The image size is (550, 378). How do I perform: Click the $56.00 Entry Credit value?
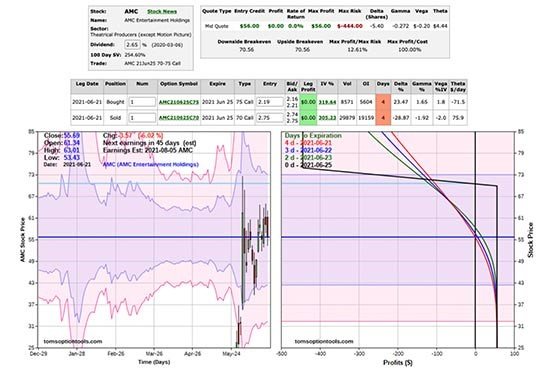pyautogui.click(x=249, y=26)
